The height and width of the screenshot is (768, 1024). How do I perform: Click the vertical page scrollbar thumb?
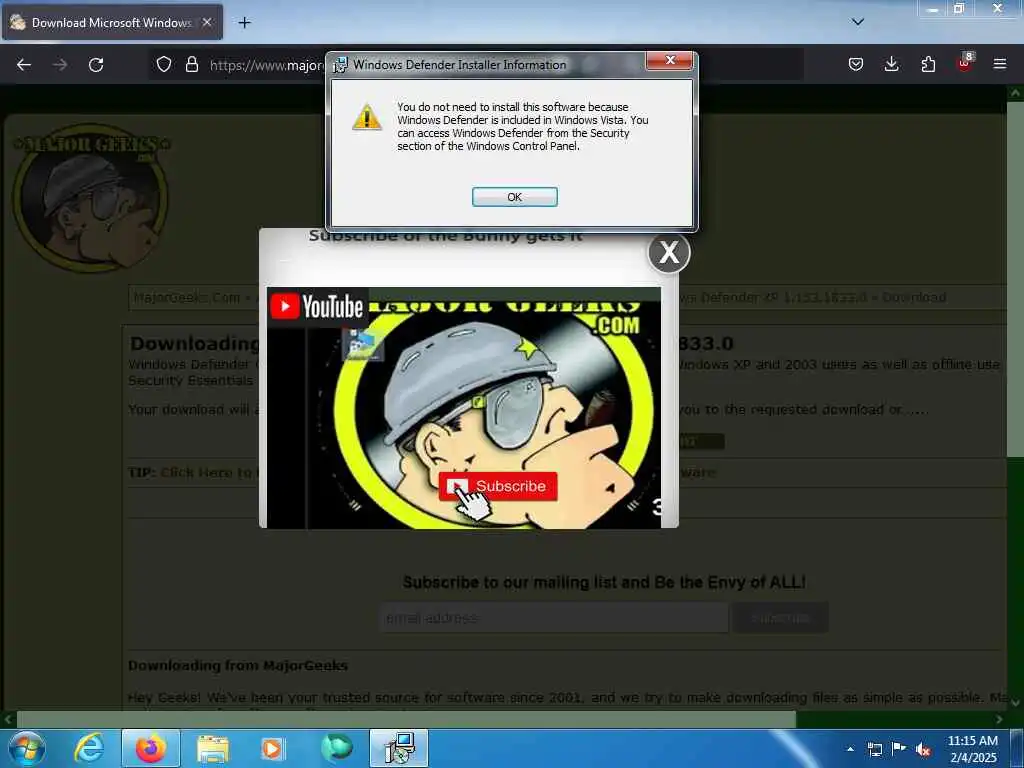tap(1015, 280)
